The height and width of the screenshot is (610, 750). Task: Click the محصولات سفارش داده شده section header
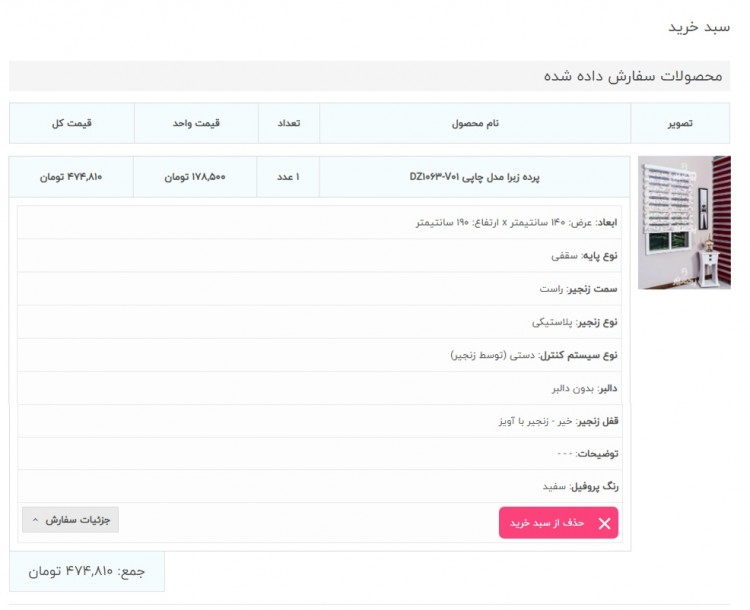pos(369,76)
